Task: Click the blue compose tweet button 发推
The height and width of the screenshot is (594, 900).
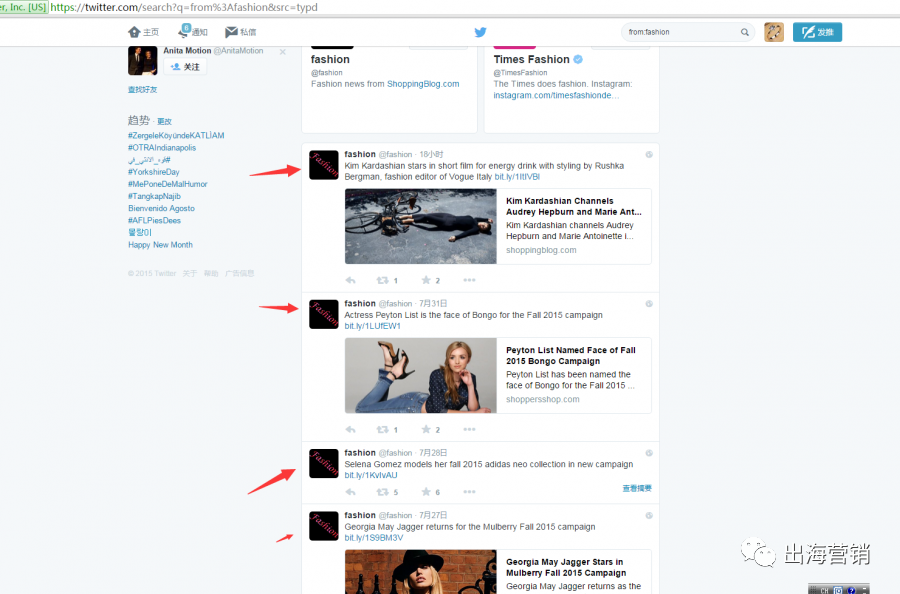Action: tap(817, 32)
